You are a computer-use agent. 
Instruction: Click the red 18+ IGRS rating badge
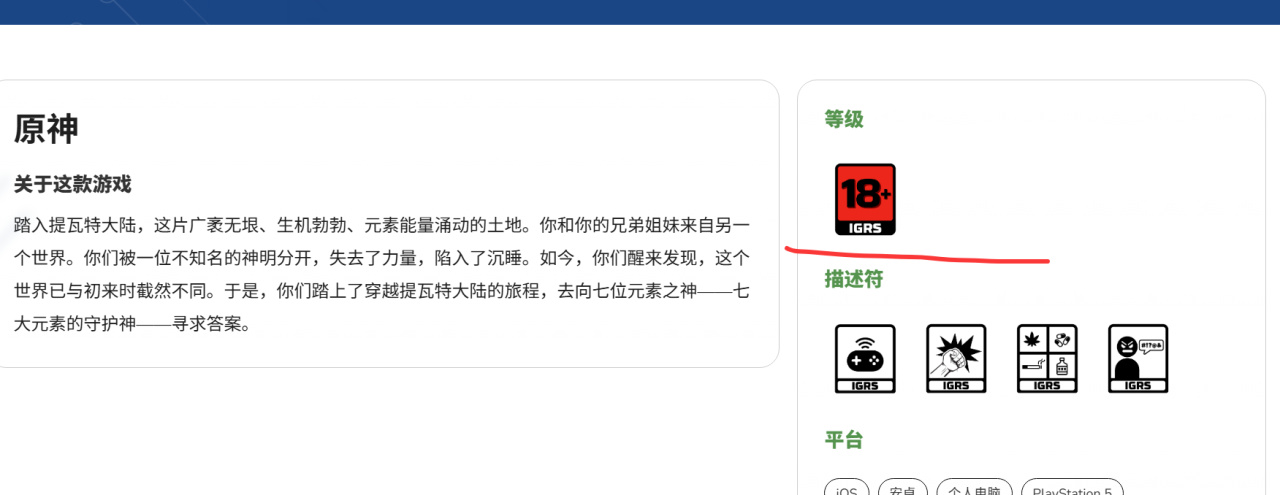point(865,200)
